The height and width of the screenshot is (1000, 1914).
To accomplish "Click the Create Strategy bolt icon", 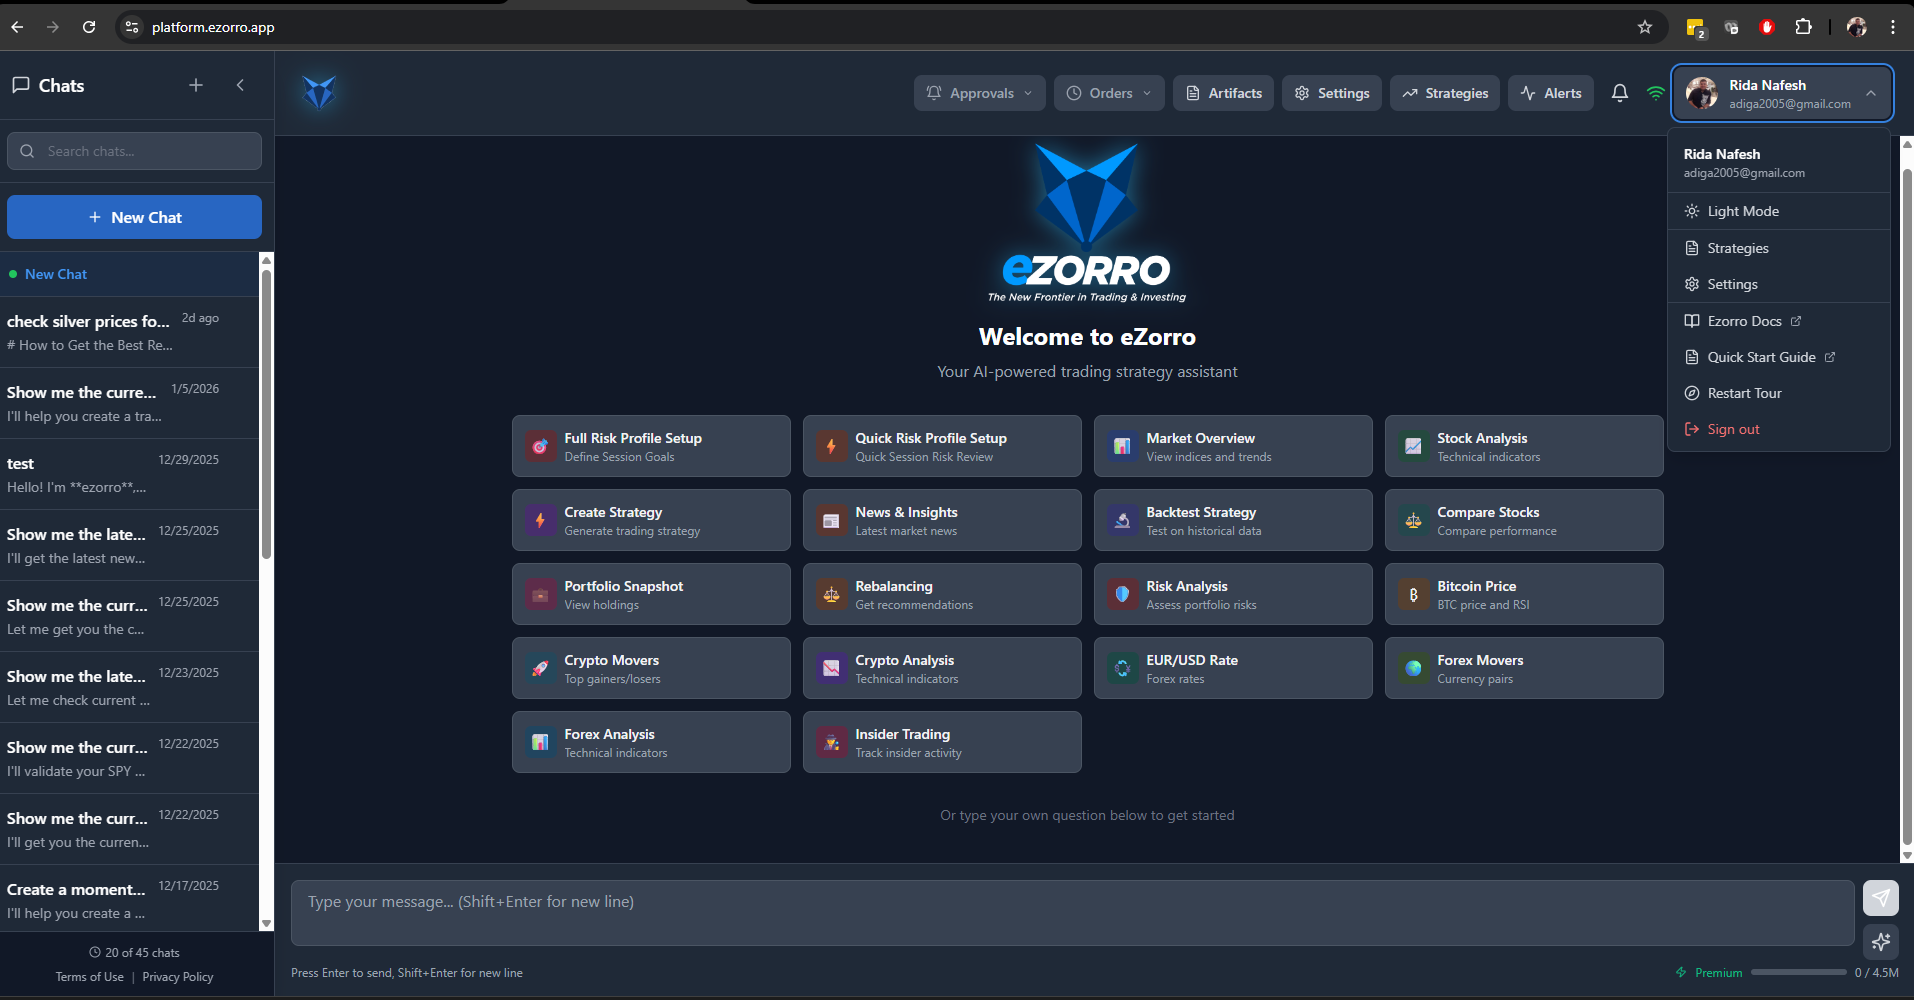I will click(540, 520).
